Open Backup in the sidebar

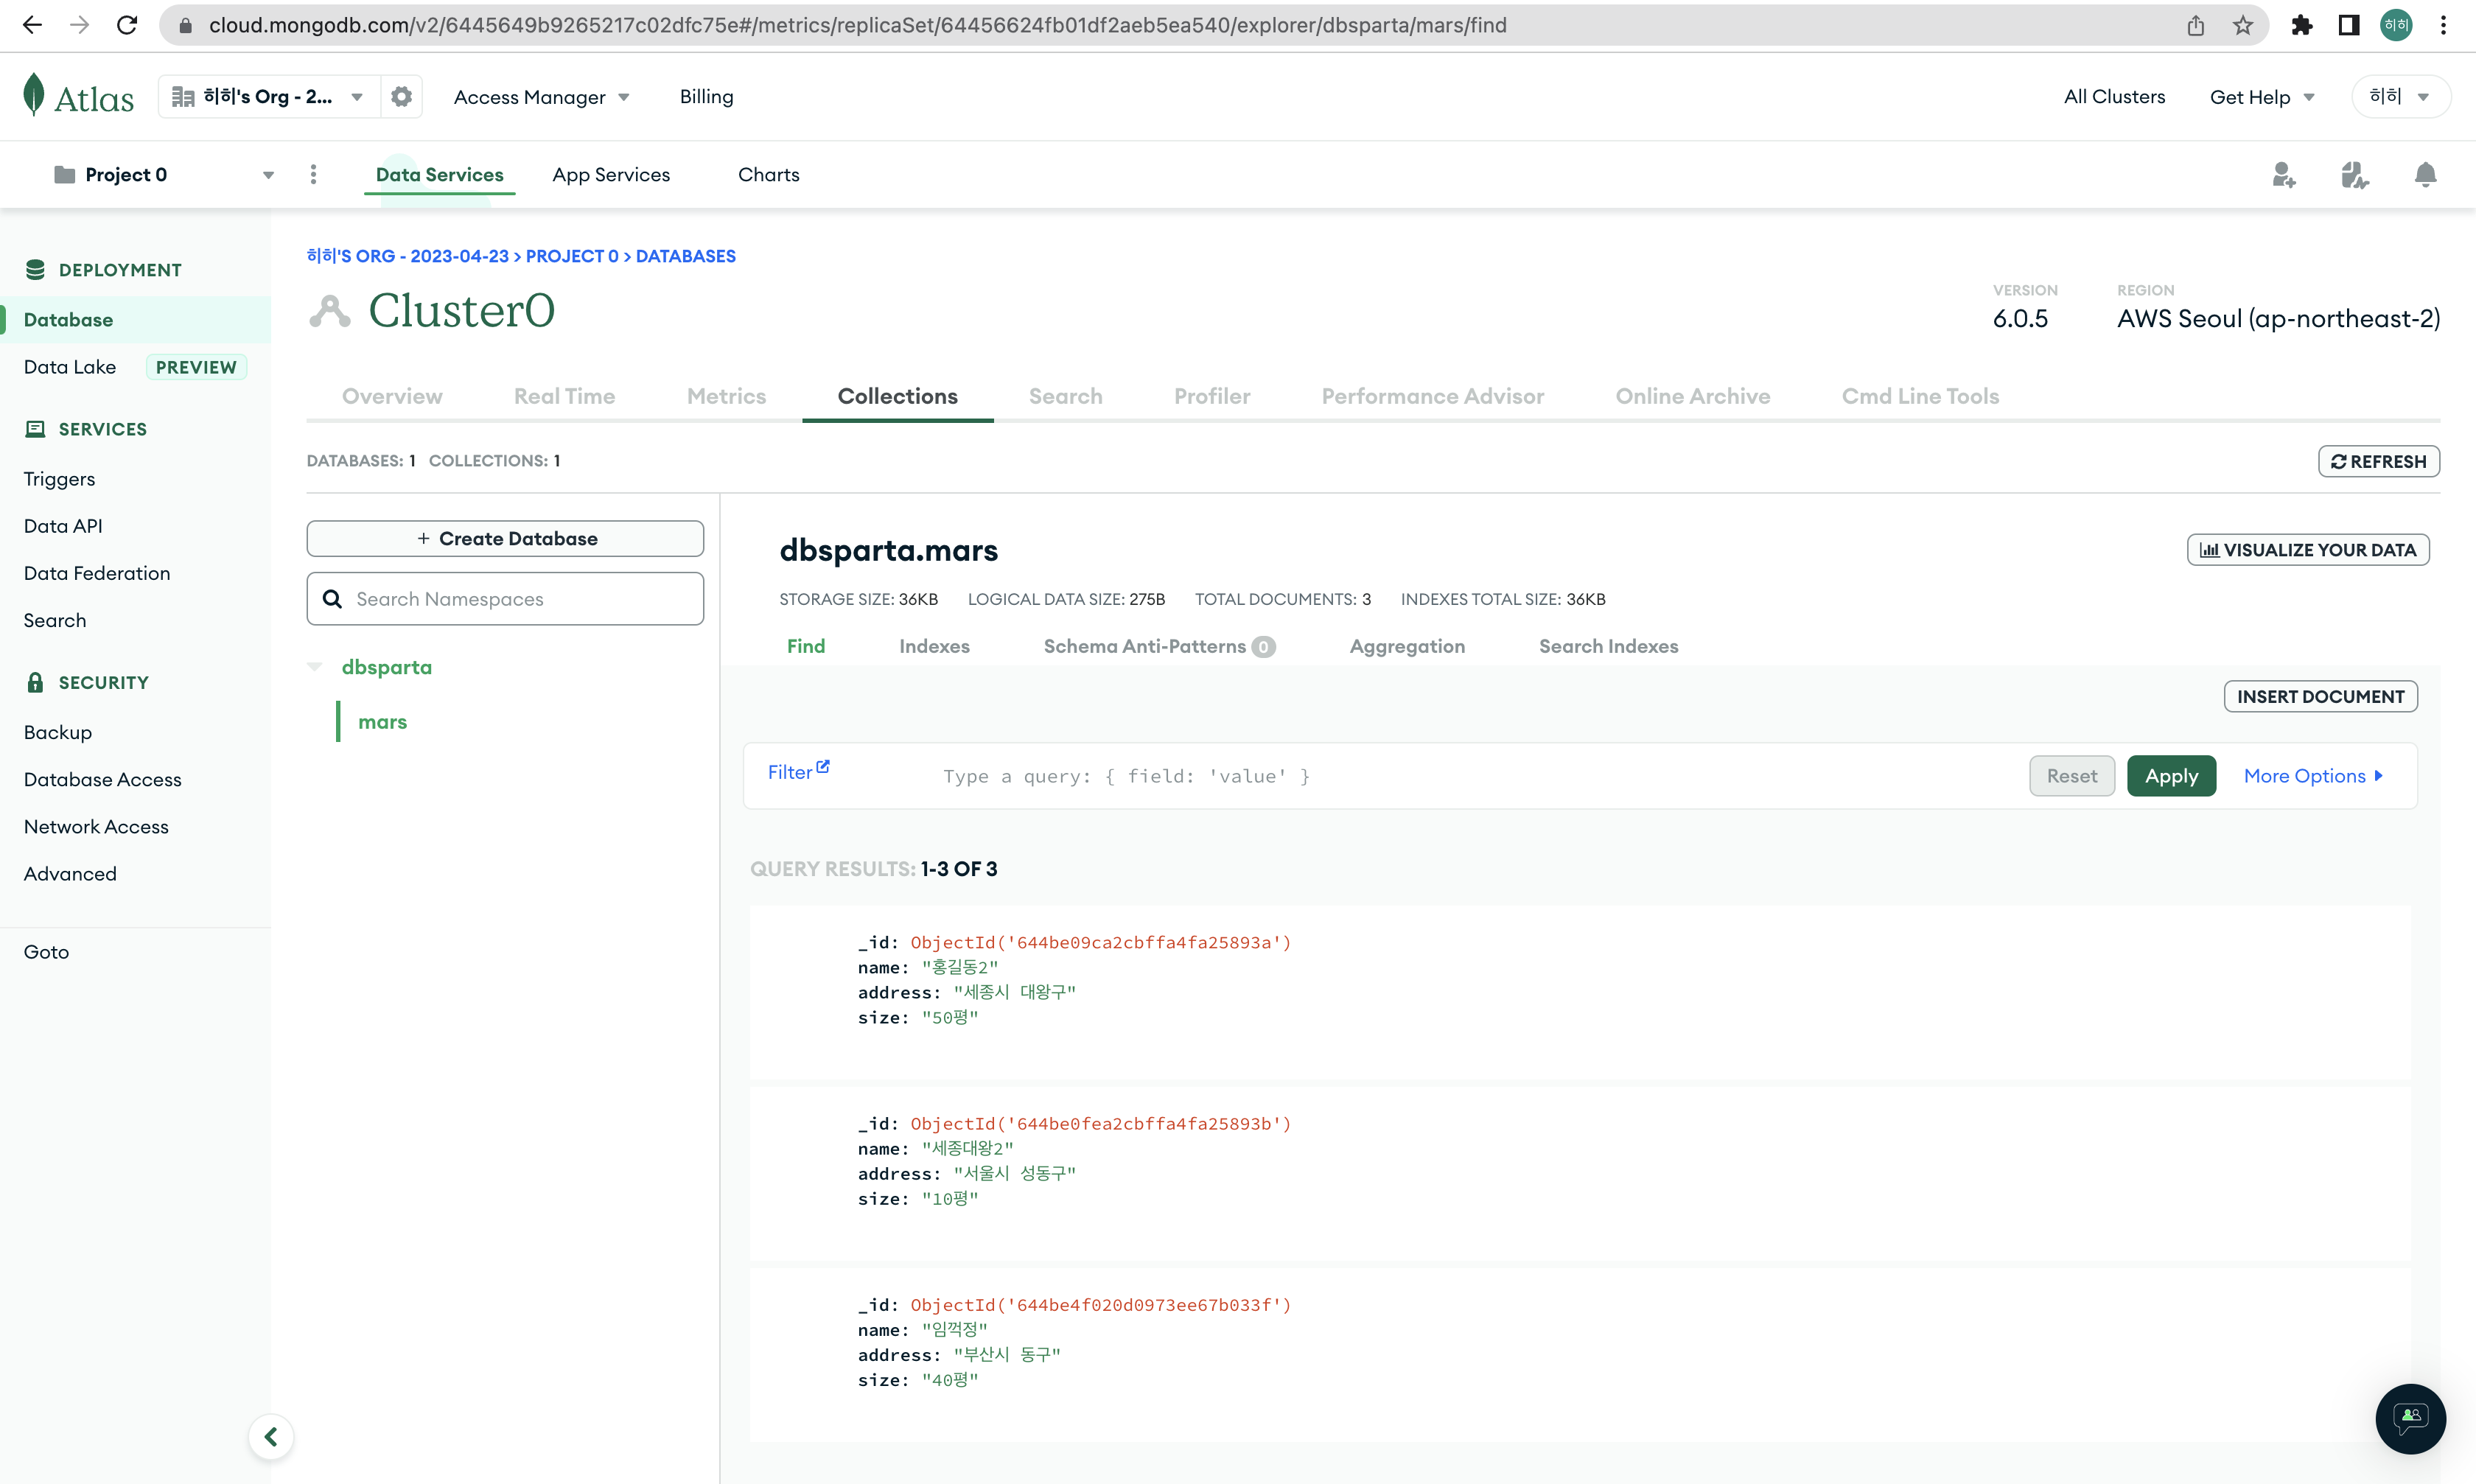pyautogui.click(x=58, y=732)
